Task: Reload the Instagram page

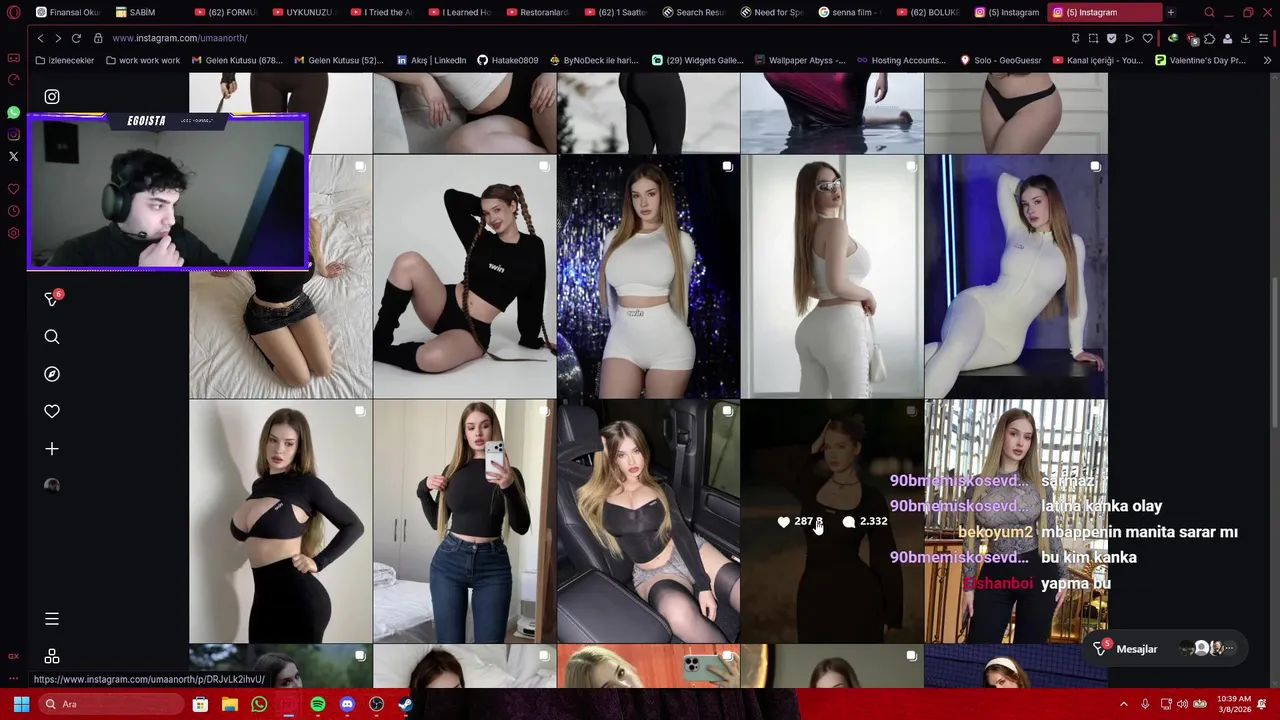Action: (76, 38)
